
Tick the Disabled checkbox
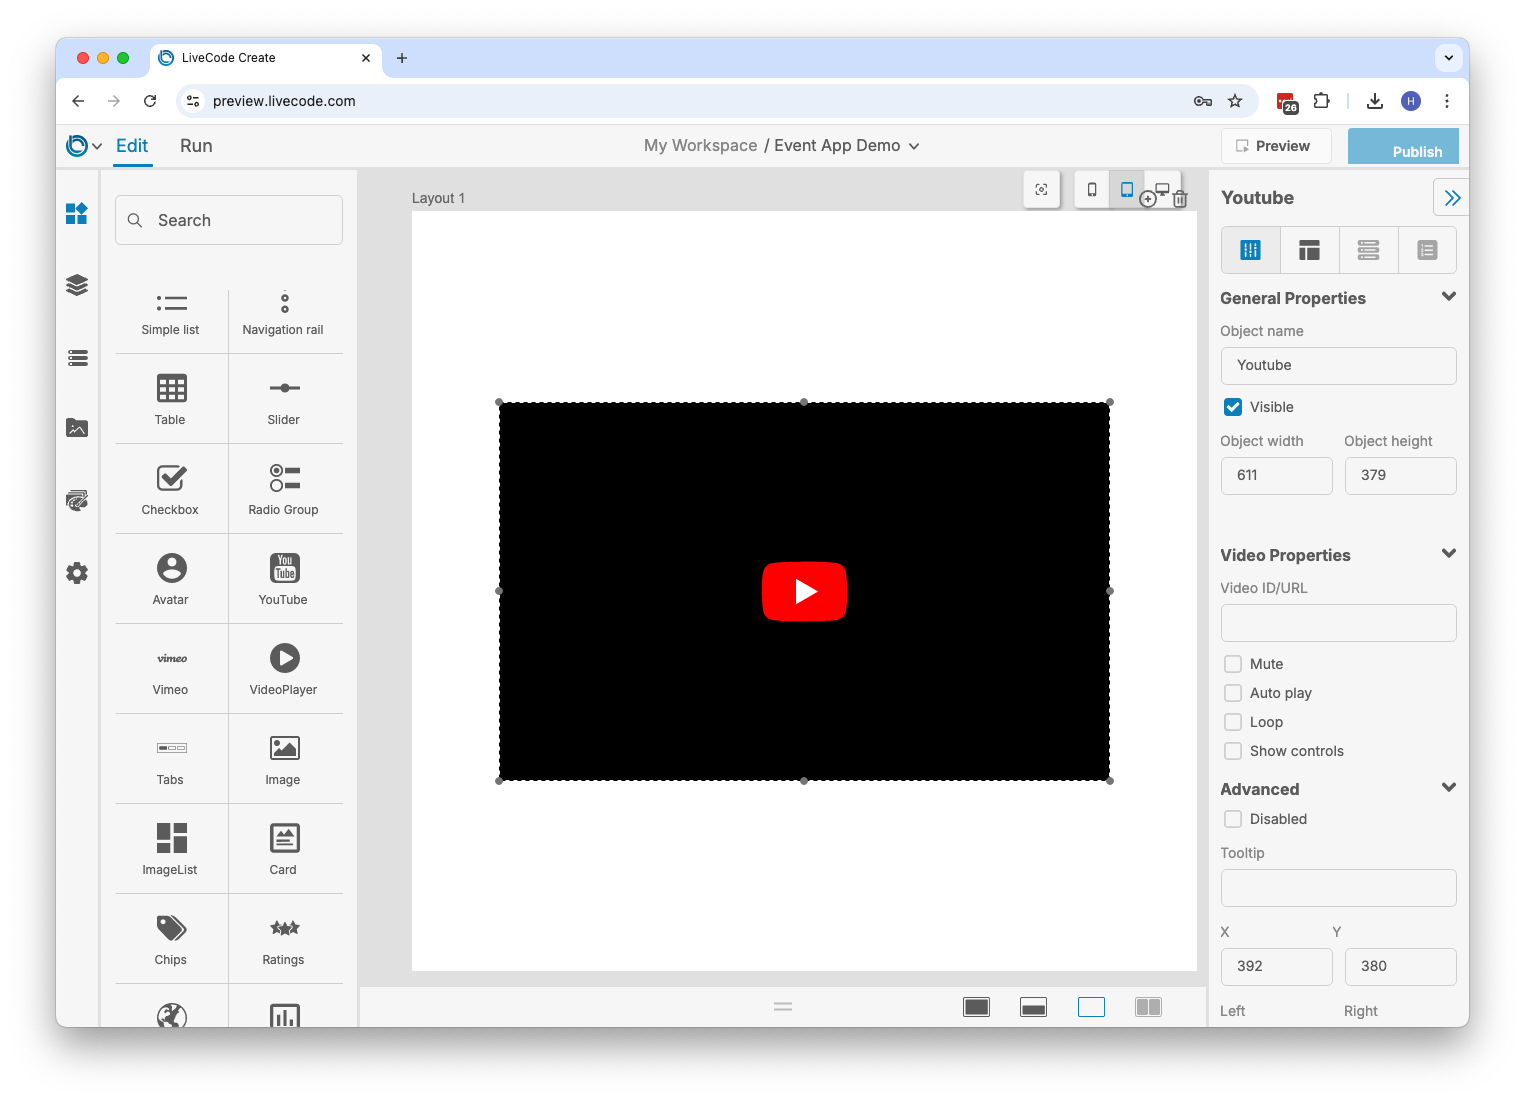[x=1233, y=819]
